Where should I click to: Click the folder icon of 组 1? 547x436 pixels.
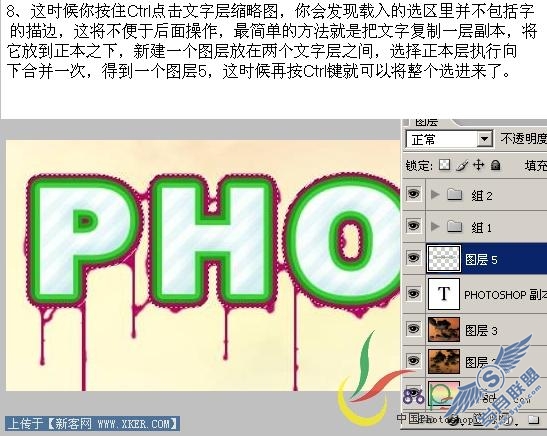(x=455, y=227)
